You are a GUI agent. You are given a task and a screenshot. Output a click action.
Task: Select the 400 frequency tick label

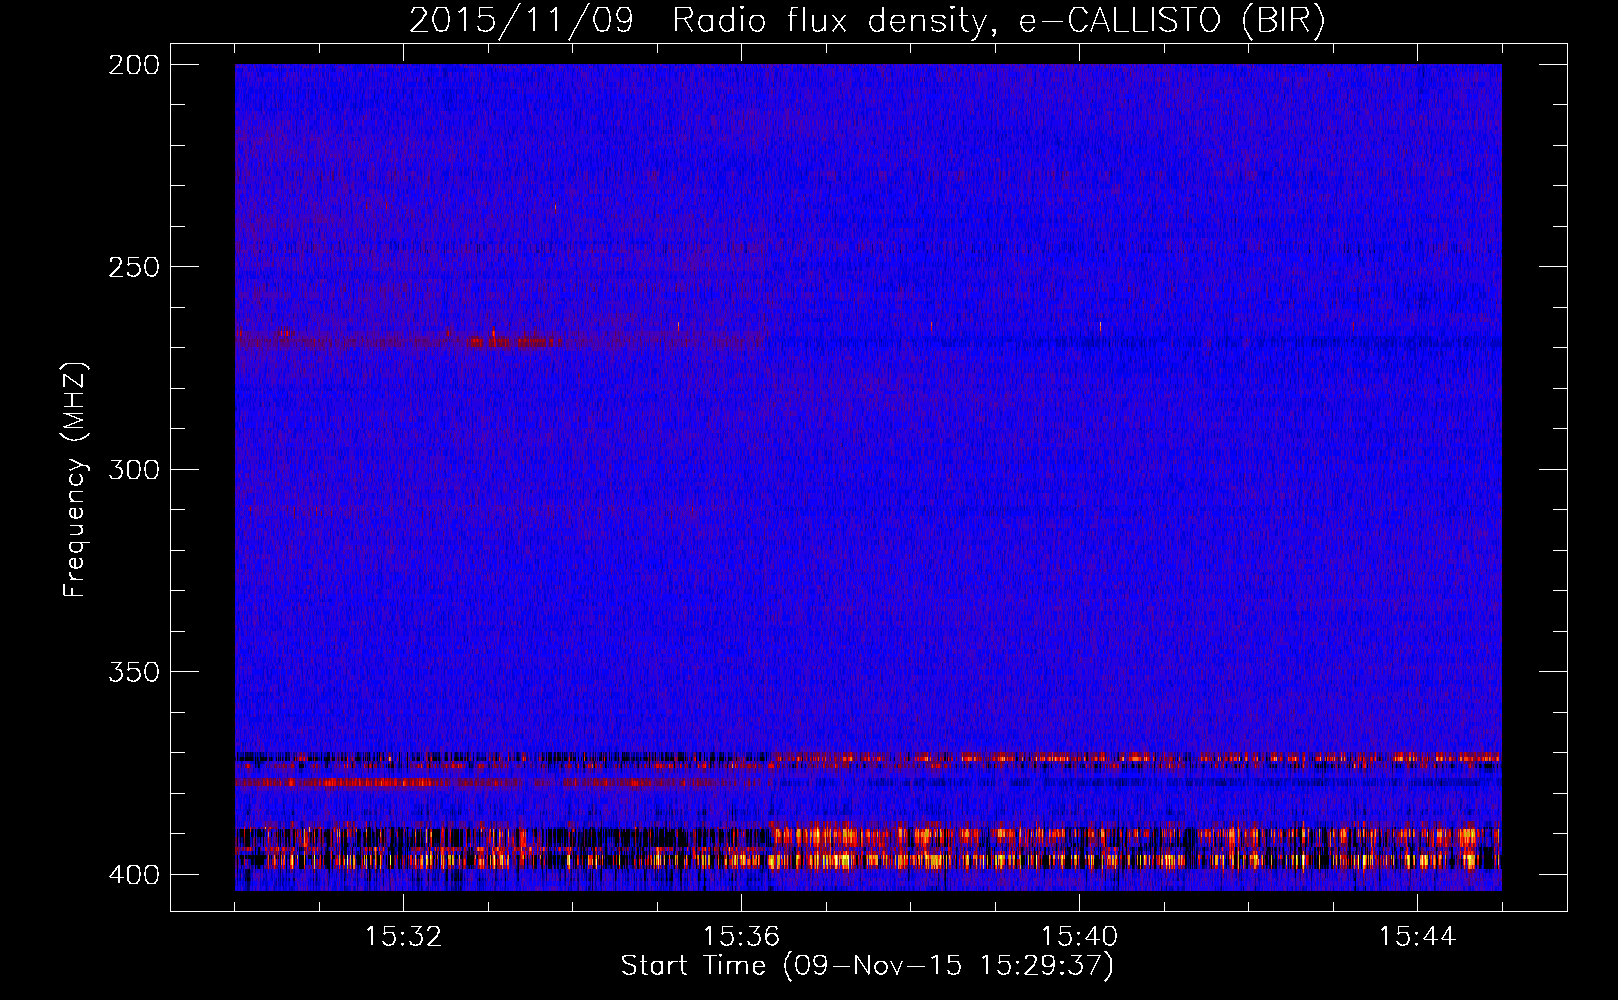[x=133, y=875]
